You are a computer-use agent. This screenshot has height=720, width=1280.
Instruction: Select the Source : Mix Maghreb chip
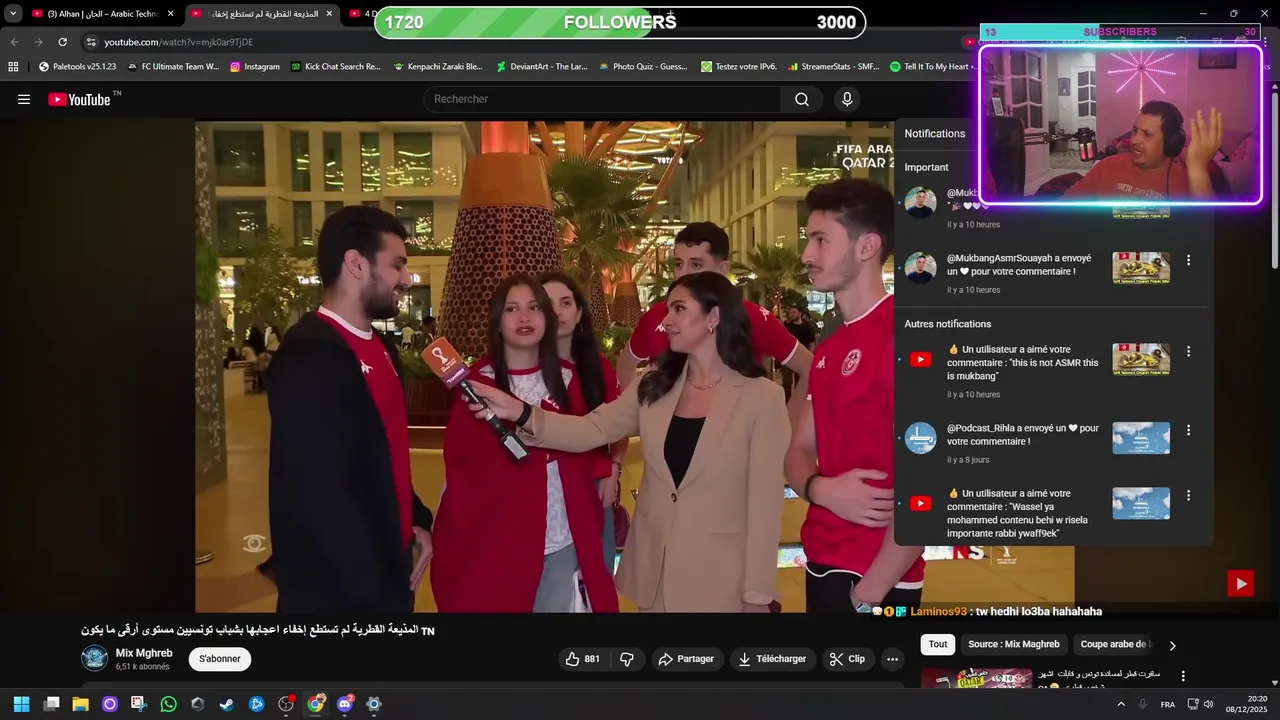(x=1014, y=644)
